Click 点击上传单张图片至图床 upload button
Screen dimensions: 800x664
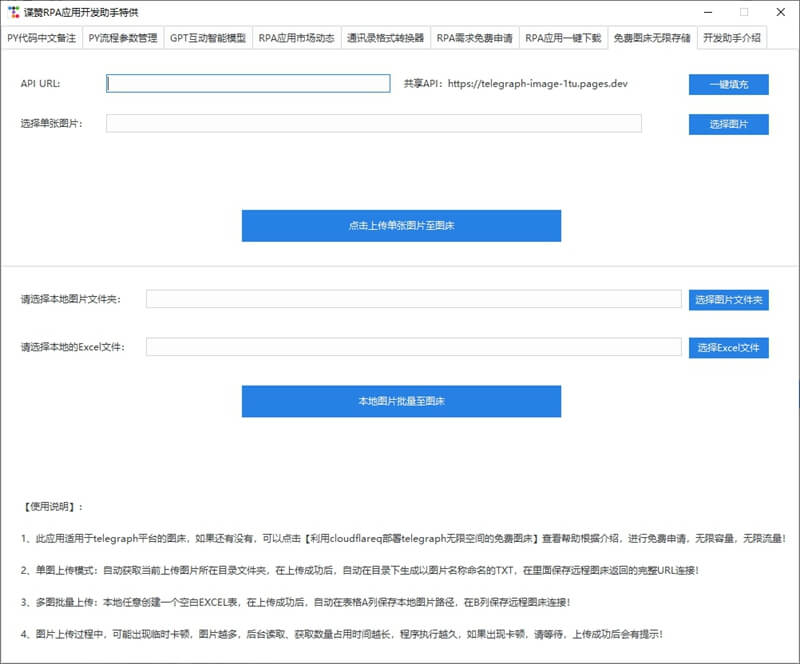(x=402, y=226)
